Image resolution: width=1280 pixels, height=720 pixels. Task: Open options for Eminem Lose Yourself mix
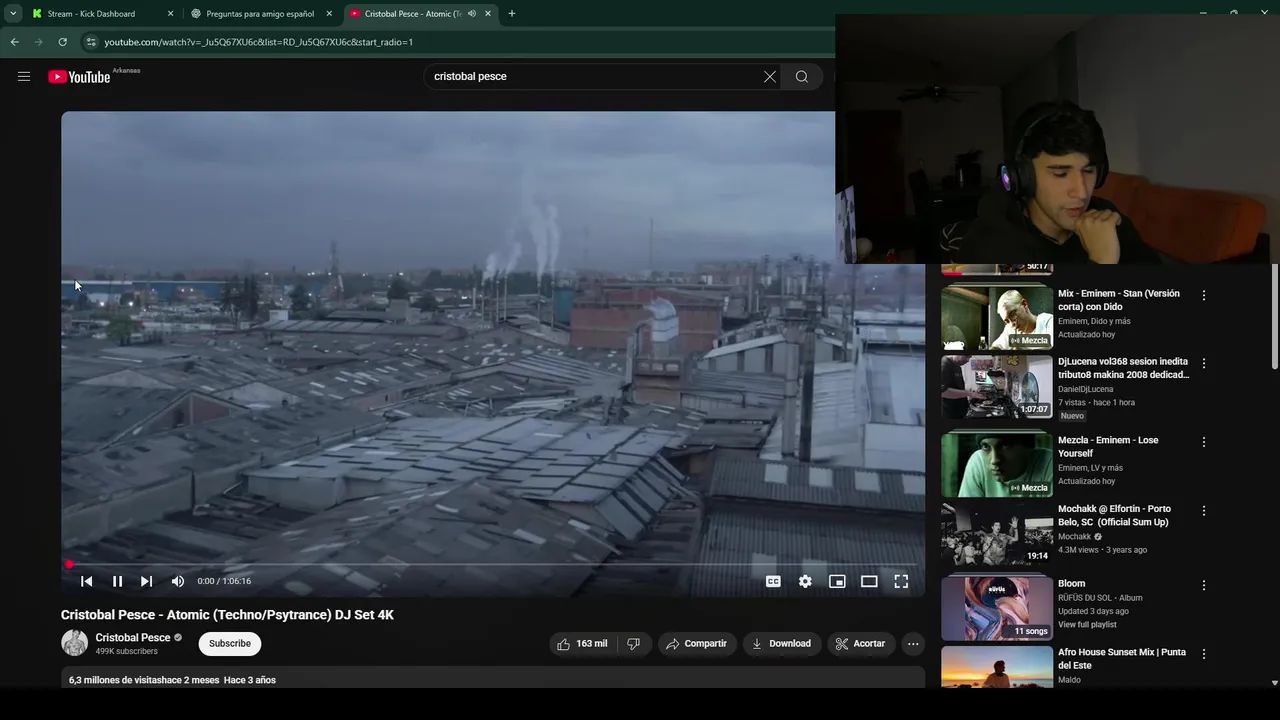point(1204,442)
